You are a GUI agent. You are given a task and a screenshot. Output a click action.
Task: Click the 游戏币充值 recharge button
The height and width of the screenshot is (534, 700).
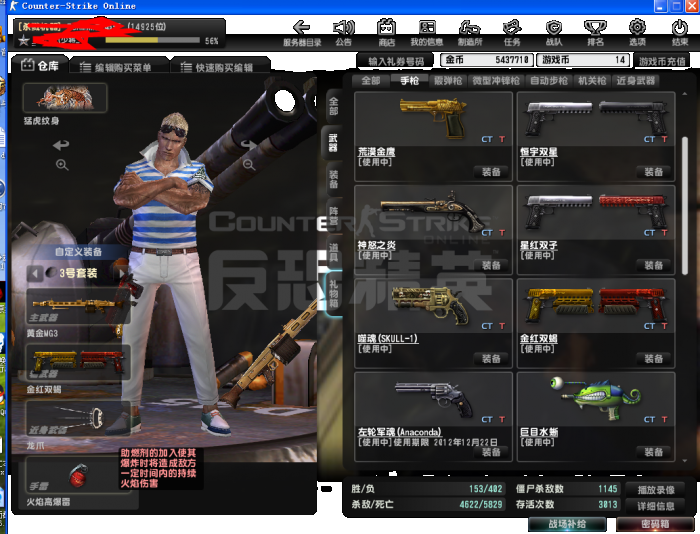pos(662,61)
